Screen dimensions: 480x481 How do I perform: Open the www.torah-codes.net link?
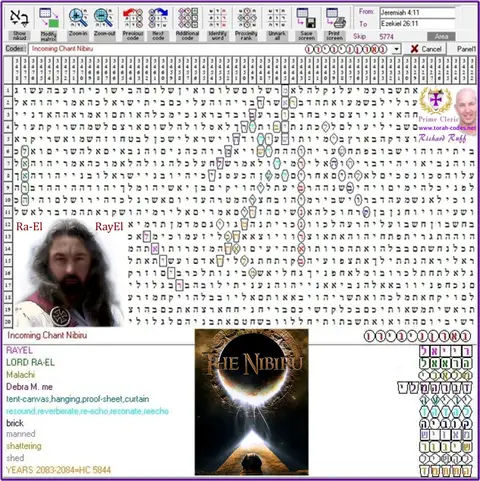447,128
